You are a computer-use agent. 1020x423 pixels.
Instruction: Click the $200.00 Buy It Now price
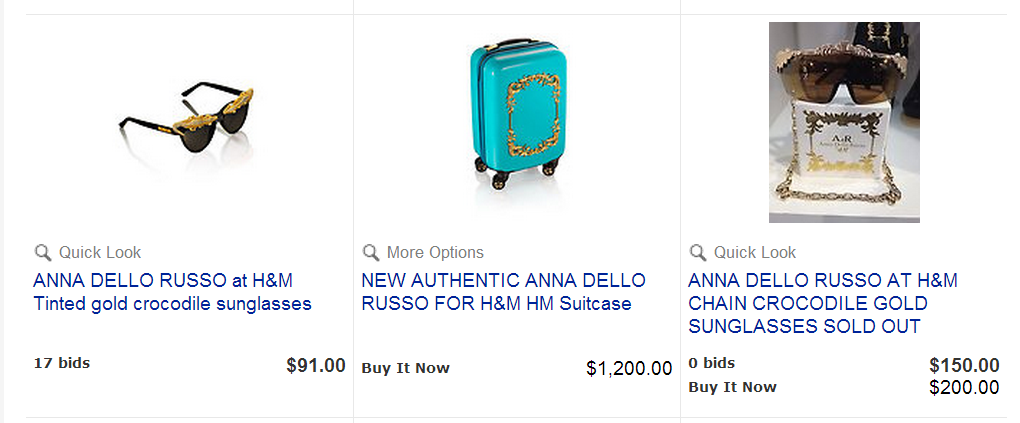coord(963,387)
